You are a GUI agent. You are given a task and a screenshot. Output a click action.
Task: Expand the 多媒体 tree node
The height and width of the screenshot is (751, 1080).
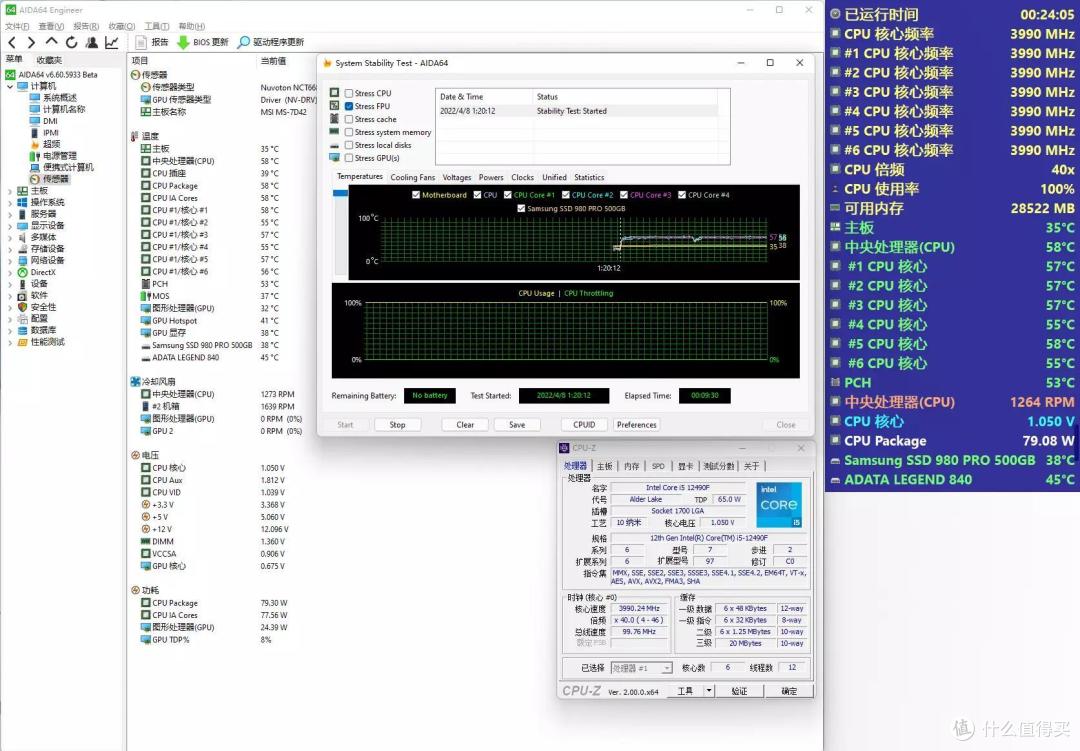[x=10, y=237]
